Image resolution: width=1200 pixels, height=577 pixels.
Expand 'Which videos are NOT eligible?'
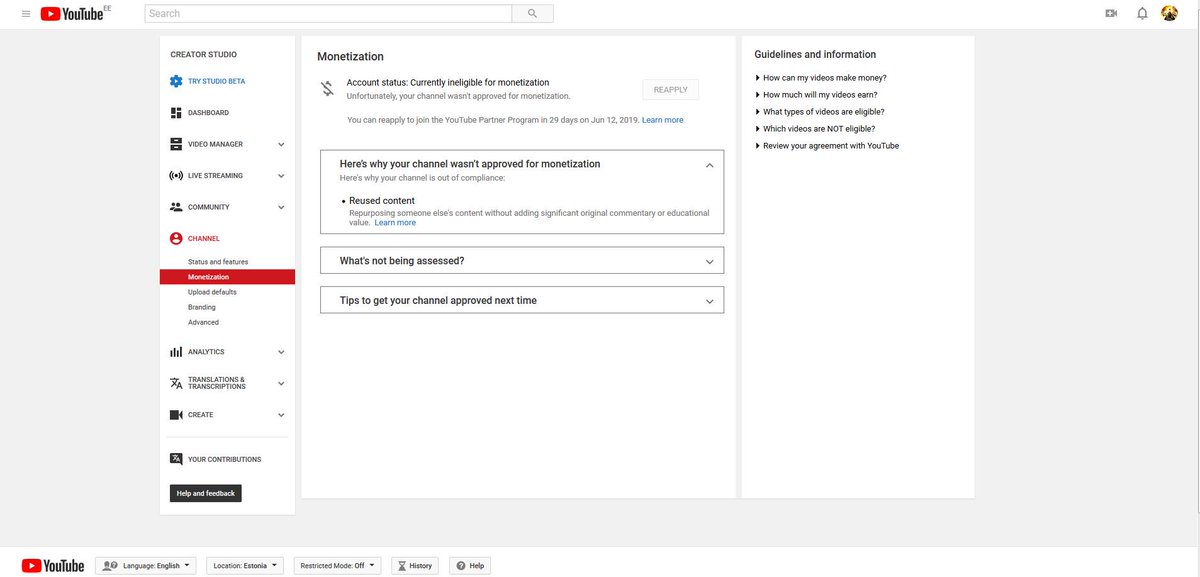pos(815,129)
